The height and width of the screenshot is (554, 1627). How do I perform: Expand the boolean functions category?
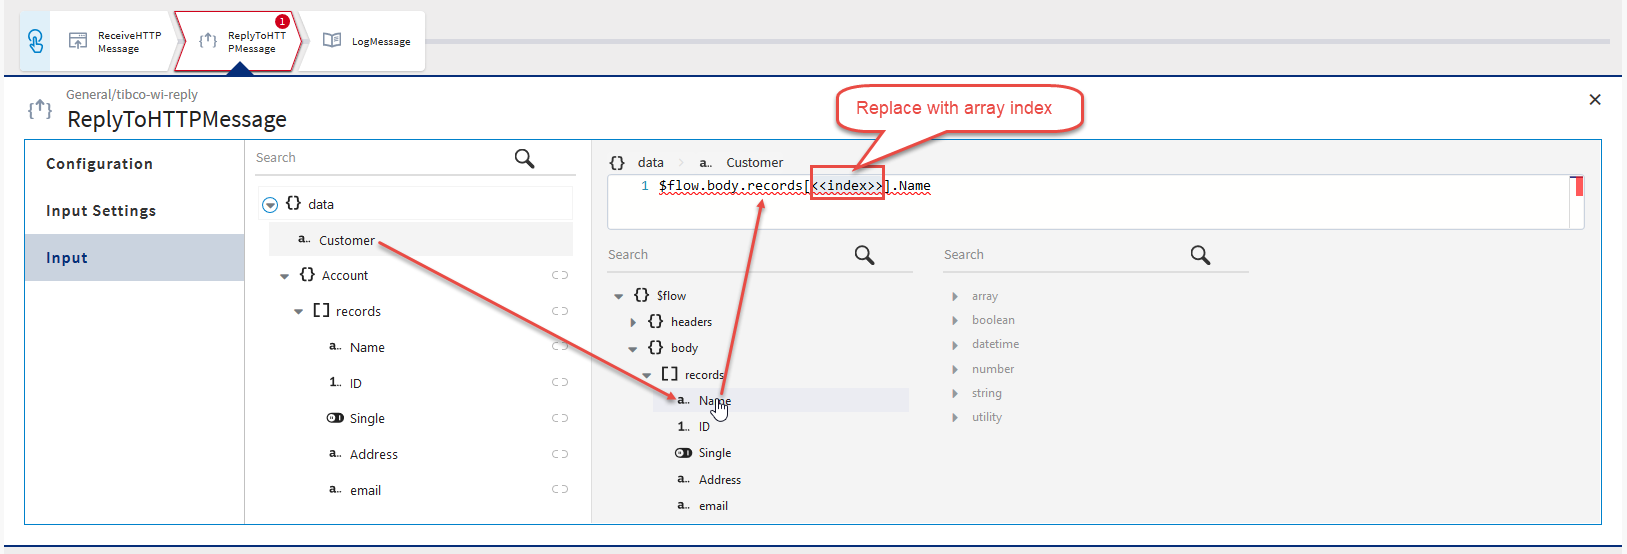click(x=955, y=321)
